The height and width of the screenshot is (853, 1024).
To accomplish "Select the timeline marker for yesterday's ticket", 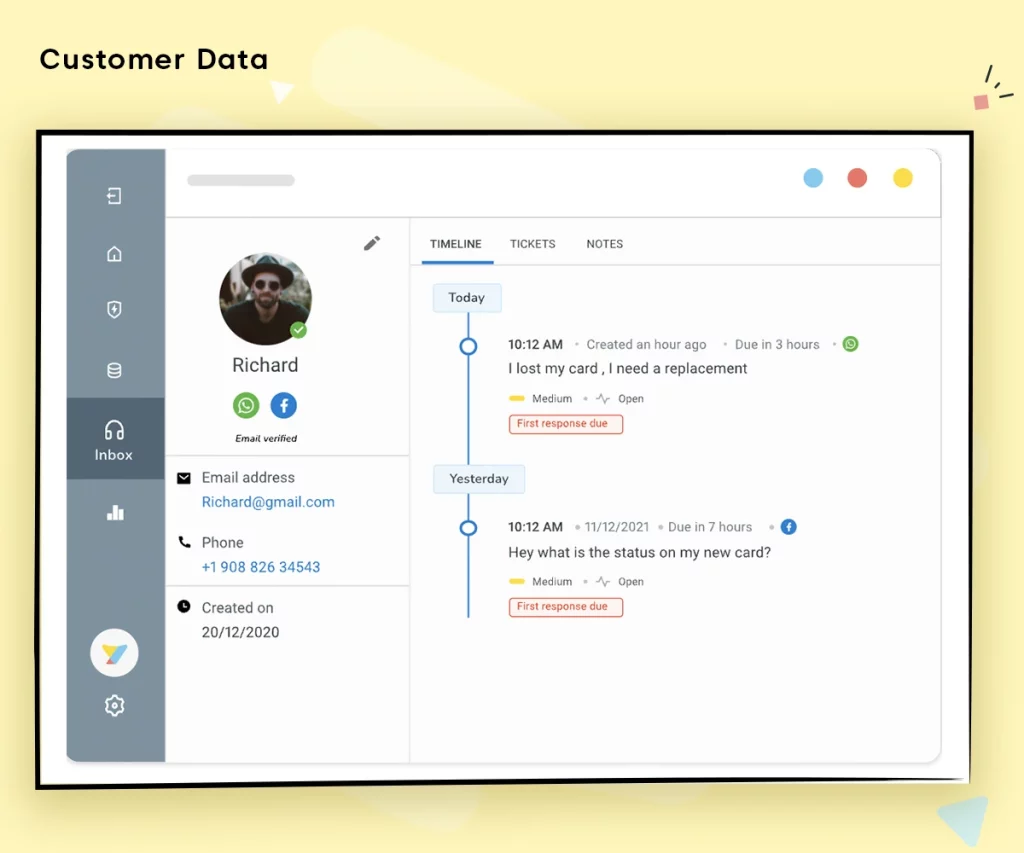I will (468, 528).
